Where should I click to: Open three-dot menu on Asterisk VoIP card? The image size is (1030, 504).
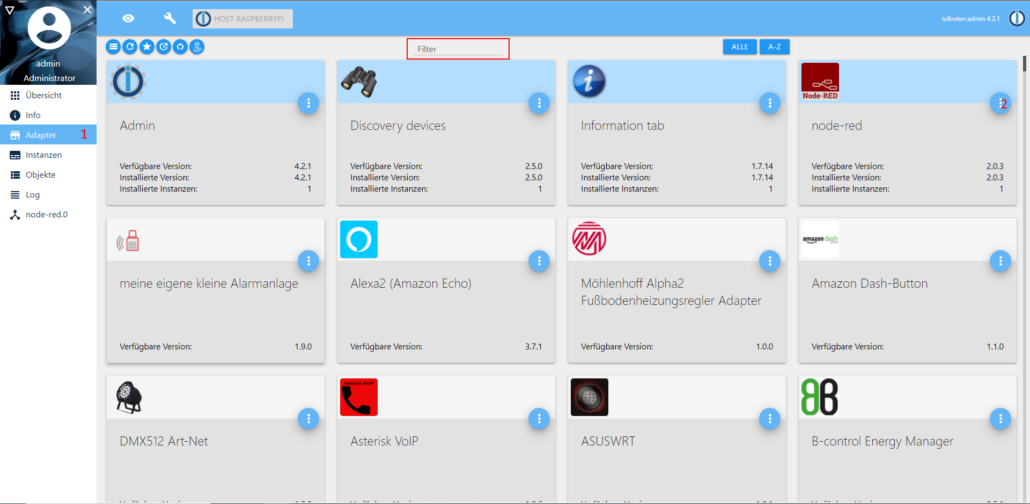tap(539, 419)
